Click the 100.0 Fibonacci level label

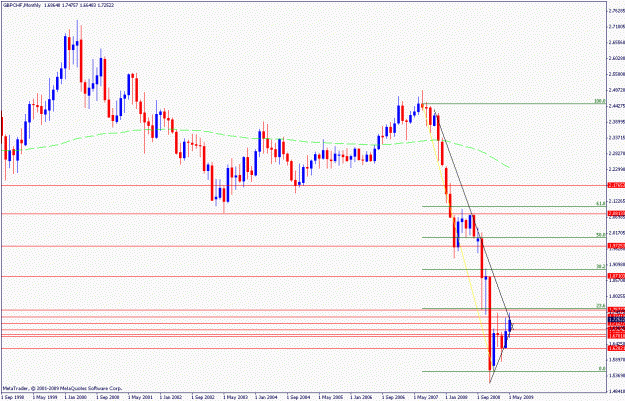click(600, 101)
